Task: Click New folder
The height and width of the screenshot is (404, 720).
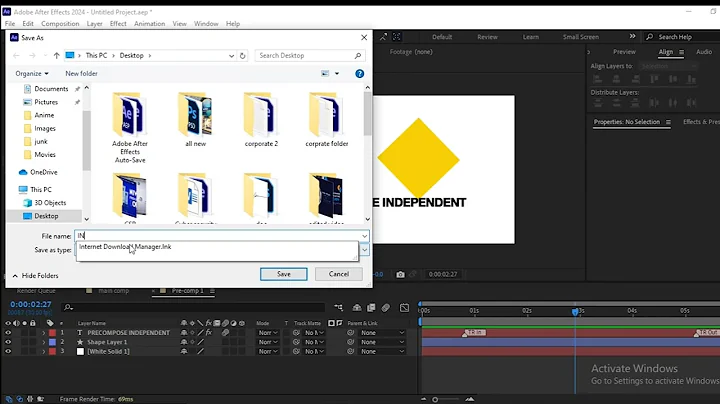Action: point(81,73)
